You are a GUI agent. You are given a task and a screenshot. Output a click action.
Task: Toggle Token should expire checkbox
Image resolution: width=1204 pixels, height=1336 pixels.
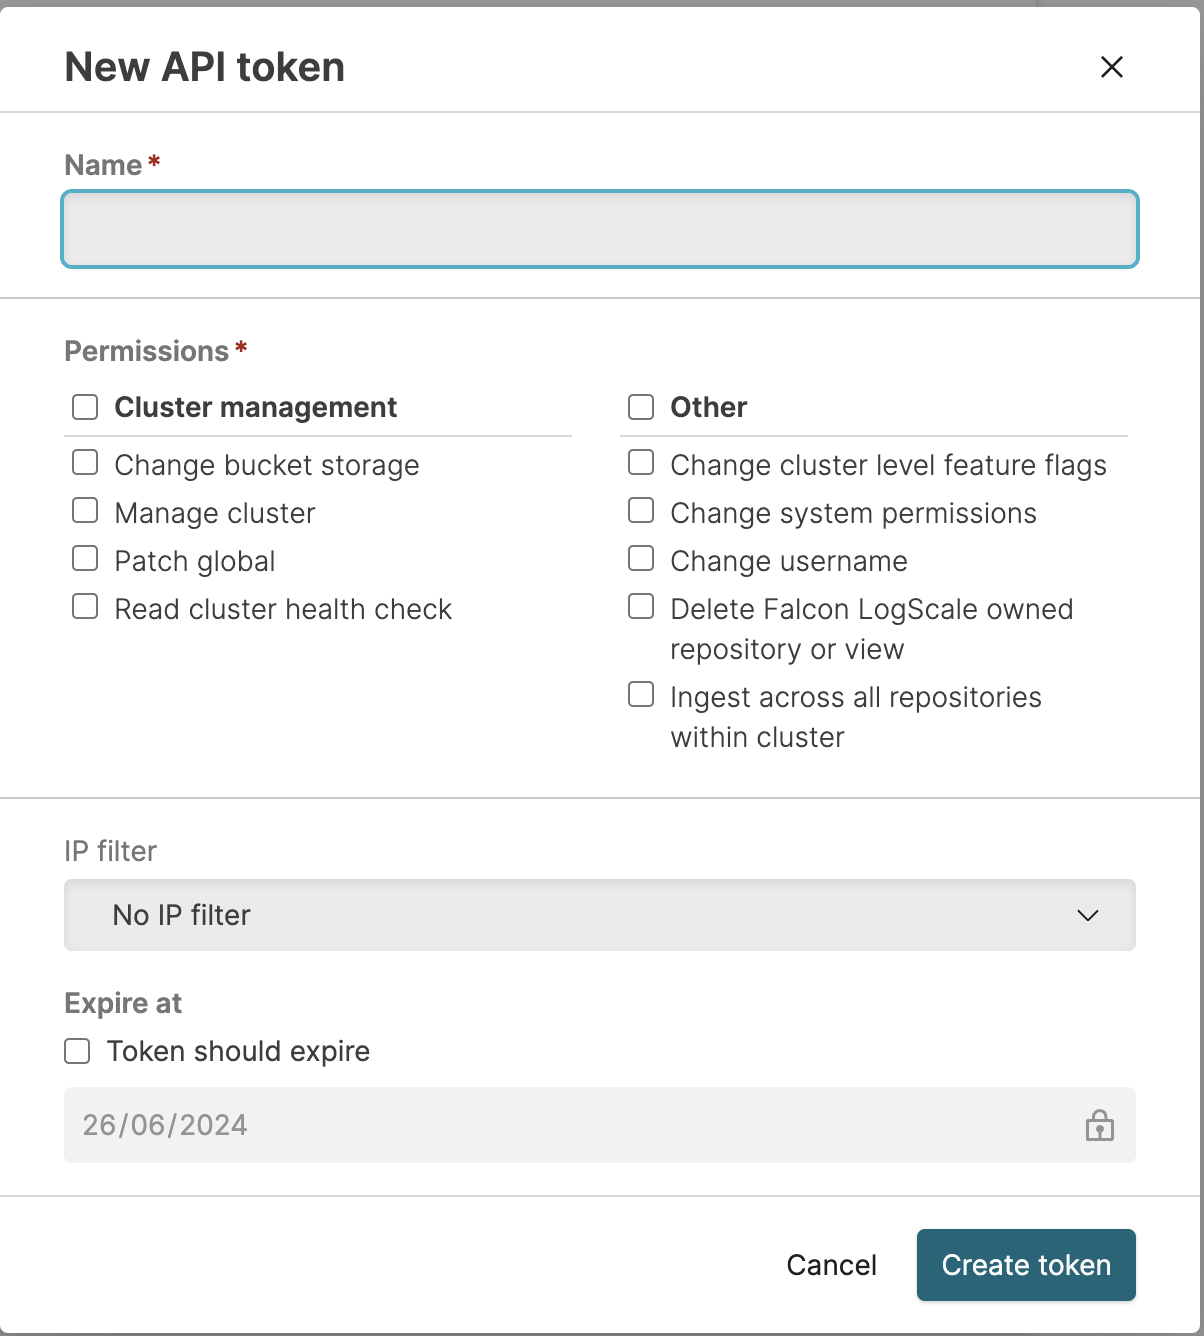[77, 1051]
